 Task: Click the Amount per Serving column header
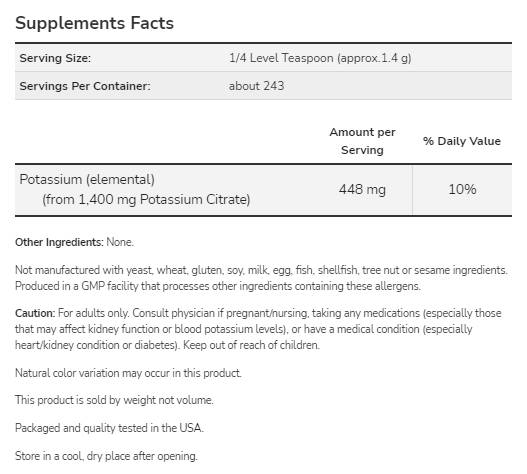(362, 141)
